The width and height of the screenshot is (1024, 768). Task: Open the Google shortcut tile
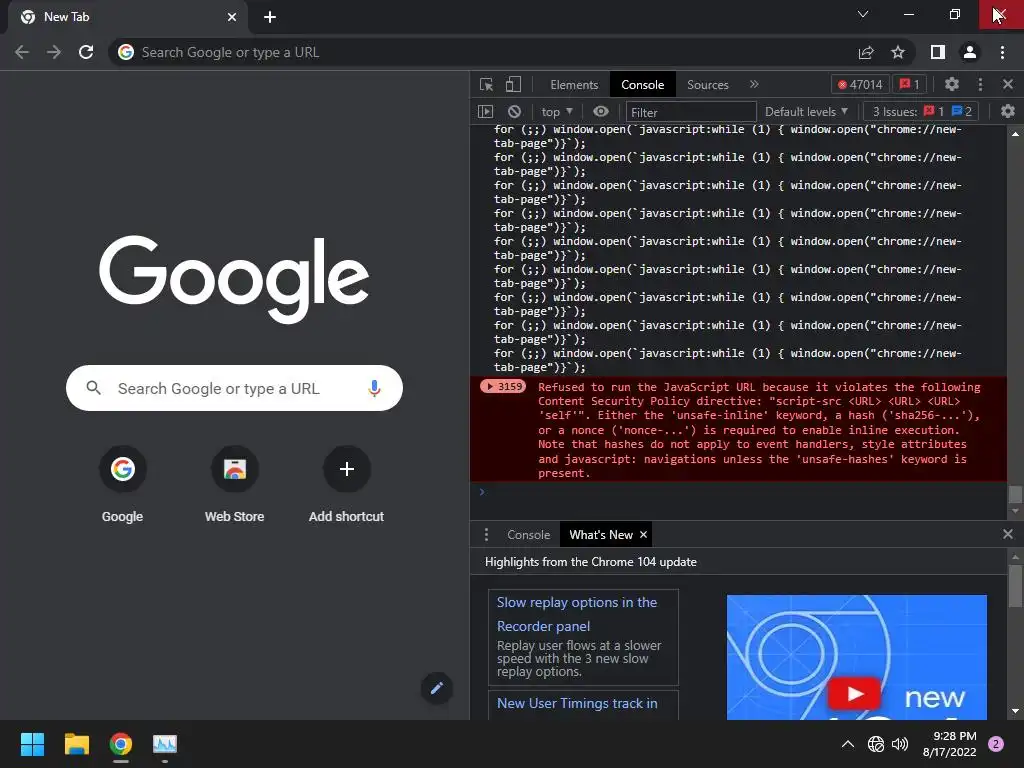pyautogui.click(x=122, y=485)
